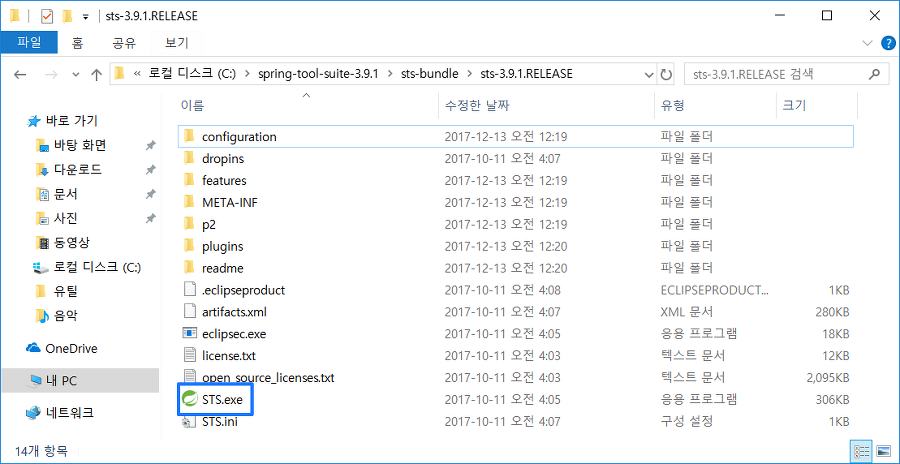This screenshot has height=464, width=900.
Task: Open 다운로드 in quick access
Action: click(x=68, y=170)
